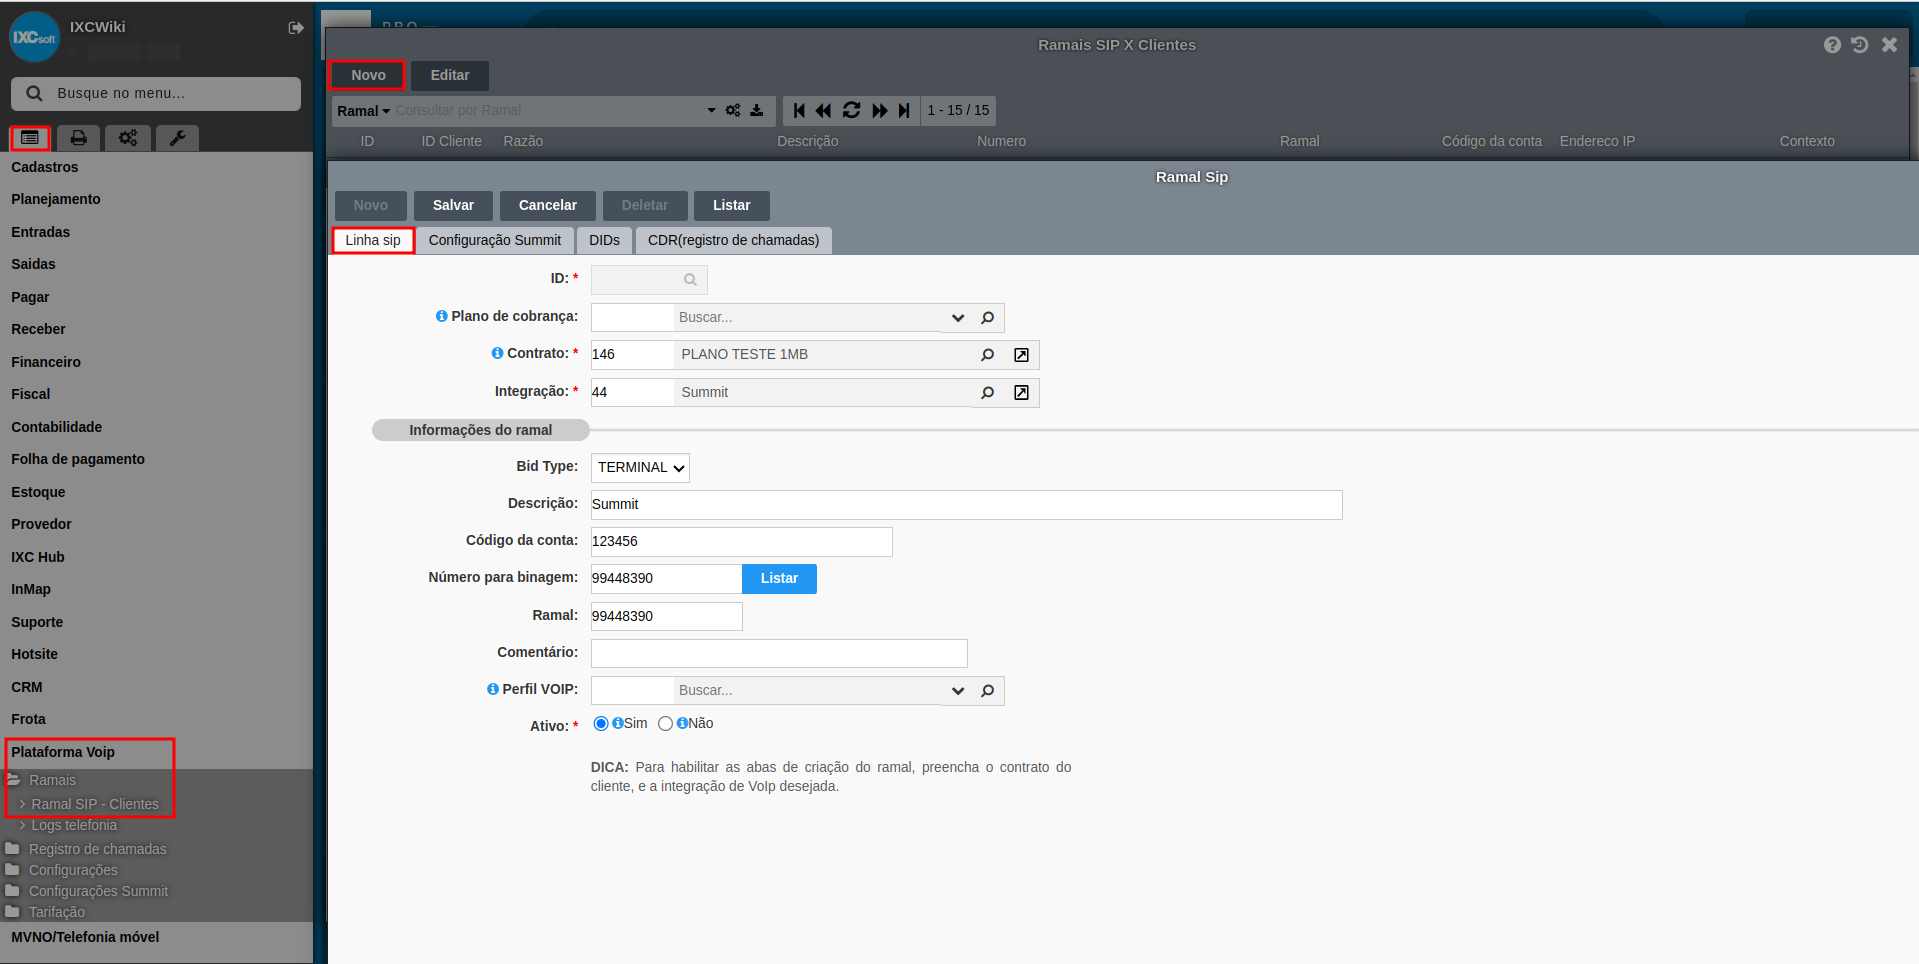The width and height of the screenshot is (1919, 964).
Task: Click the history restore icon in title bar
Action: (x=1860, y=45)
